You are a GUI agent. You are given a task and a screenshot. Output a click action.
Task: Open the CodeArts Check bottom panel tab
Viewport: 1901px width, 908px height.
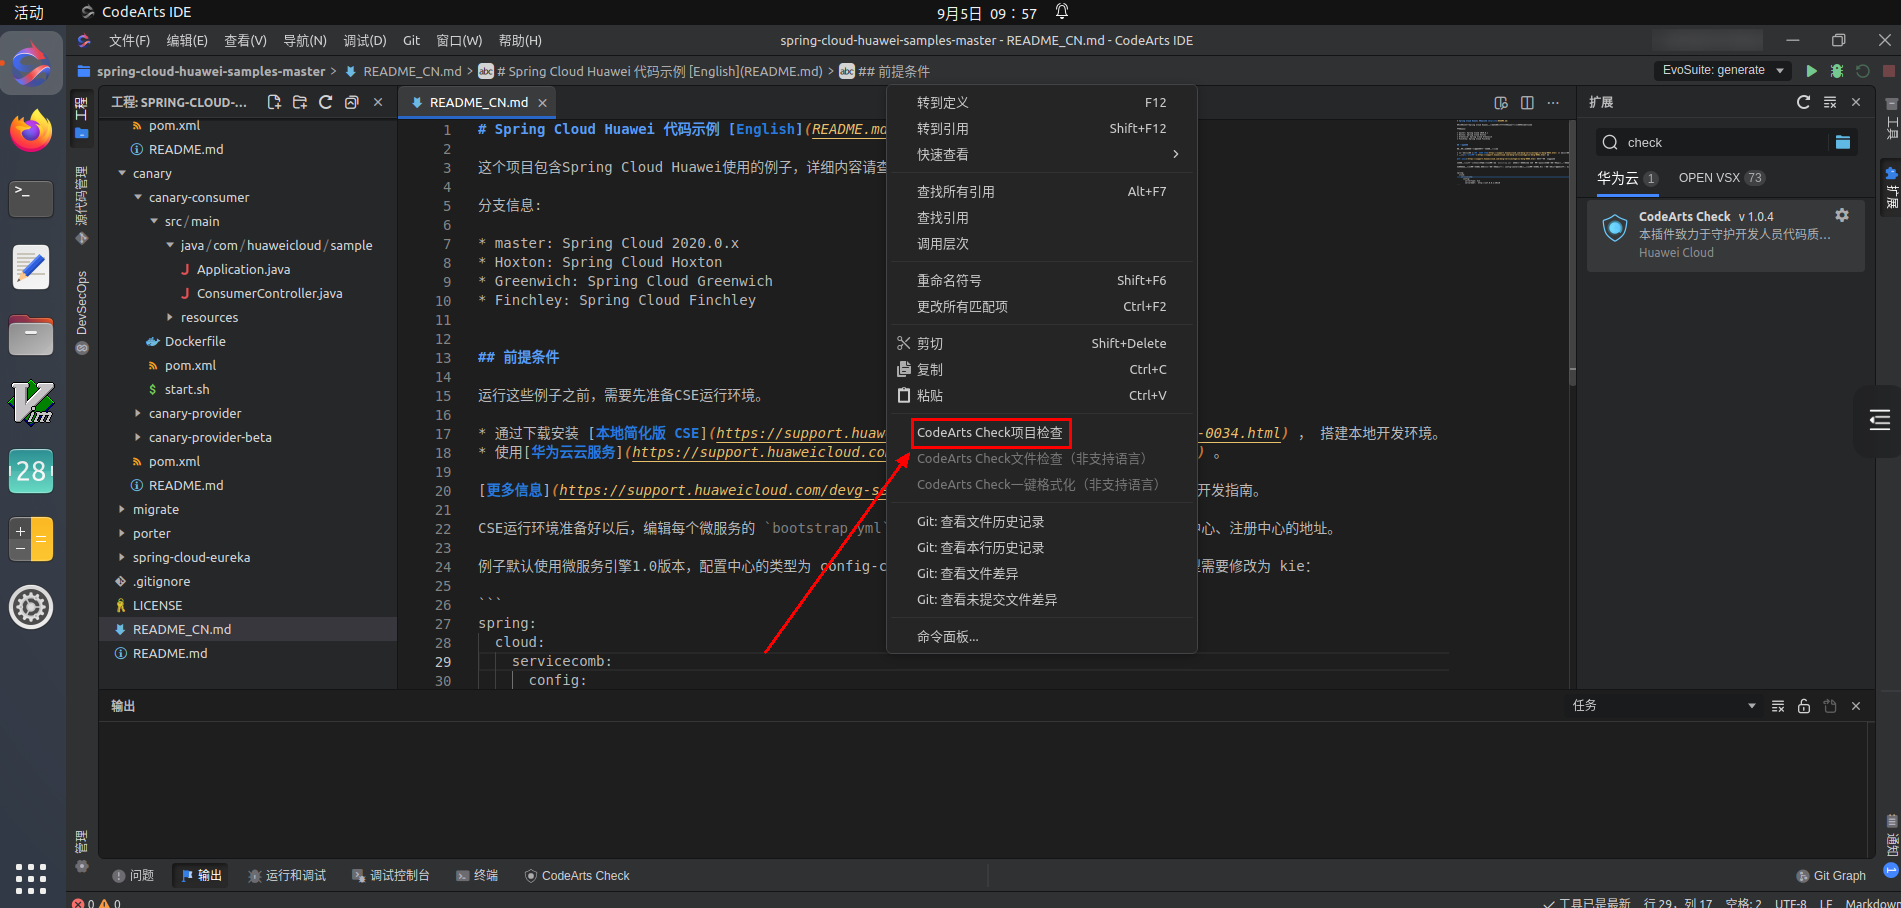(x=577, y=876)
